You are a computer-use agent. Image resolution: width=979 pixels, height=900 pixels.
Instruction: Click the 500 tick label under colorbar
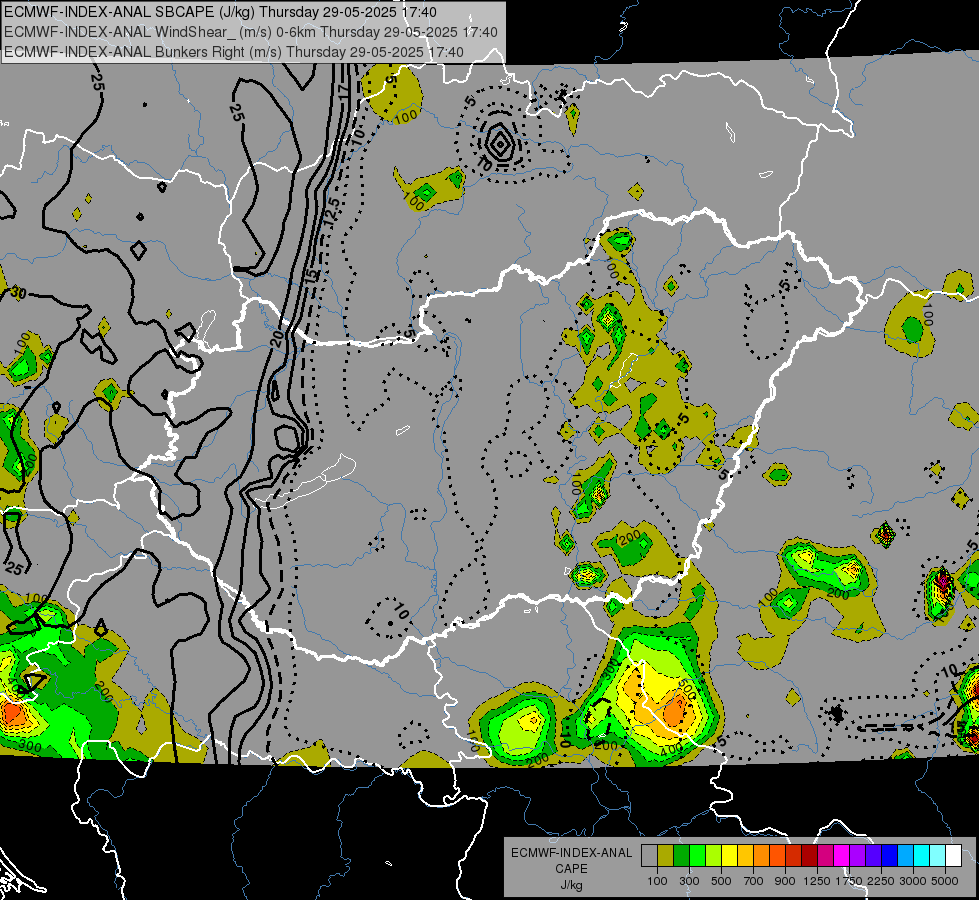pos(721,881)
